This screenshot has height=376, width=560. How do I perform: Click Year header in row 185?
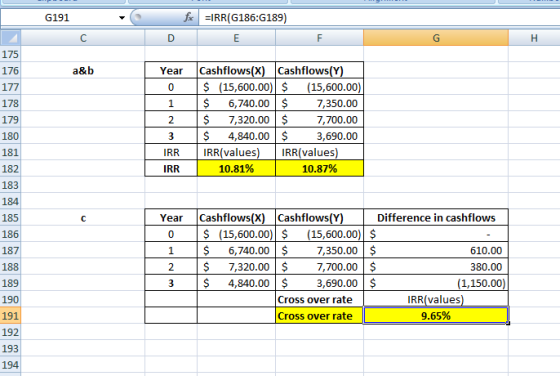pyautogui.click(x=171, y=218)
